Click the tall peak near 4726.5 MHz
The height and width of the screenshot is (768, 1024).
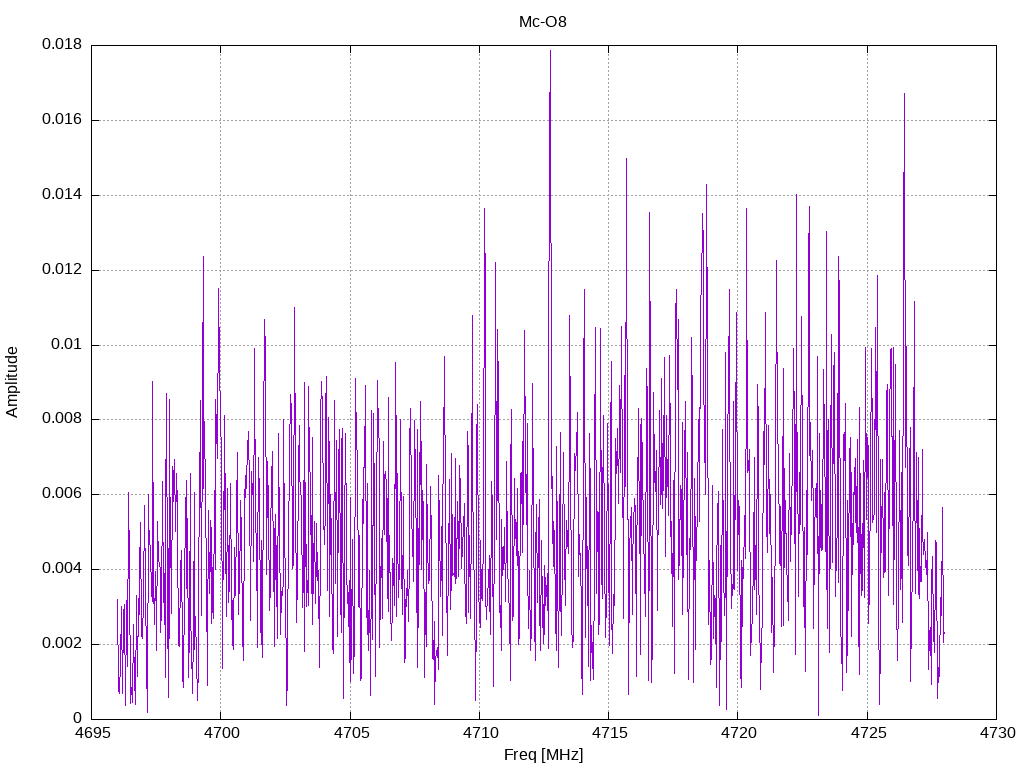pyautogui.click(x=904, y=94)
